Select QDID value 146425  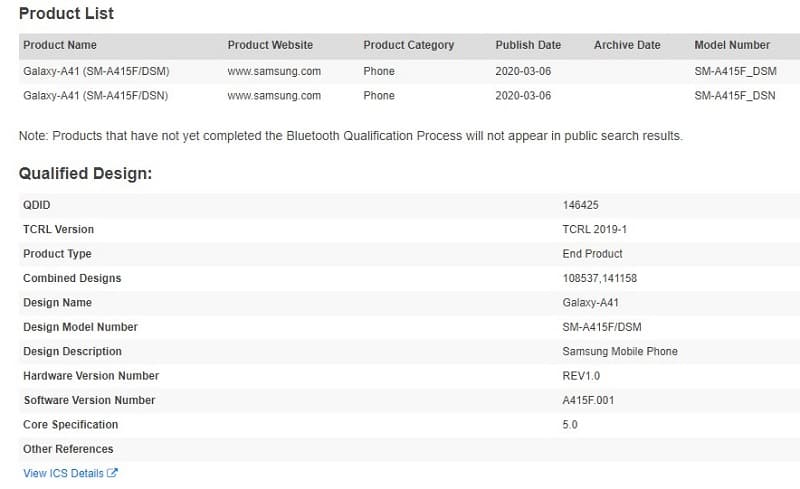(x=581, y=205)
